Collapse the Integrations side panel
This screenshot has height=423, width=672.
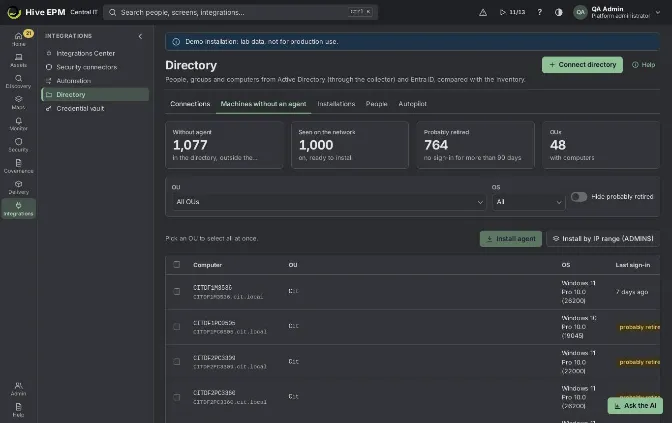point(140,36)
